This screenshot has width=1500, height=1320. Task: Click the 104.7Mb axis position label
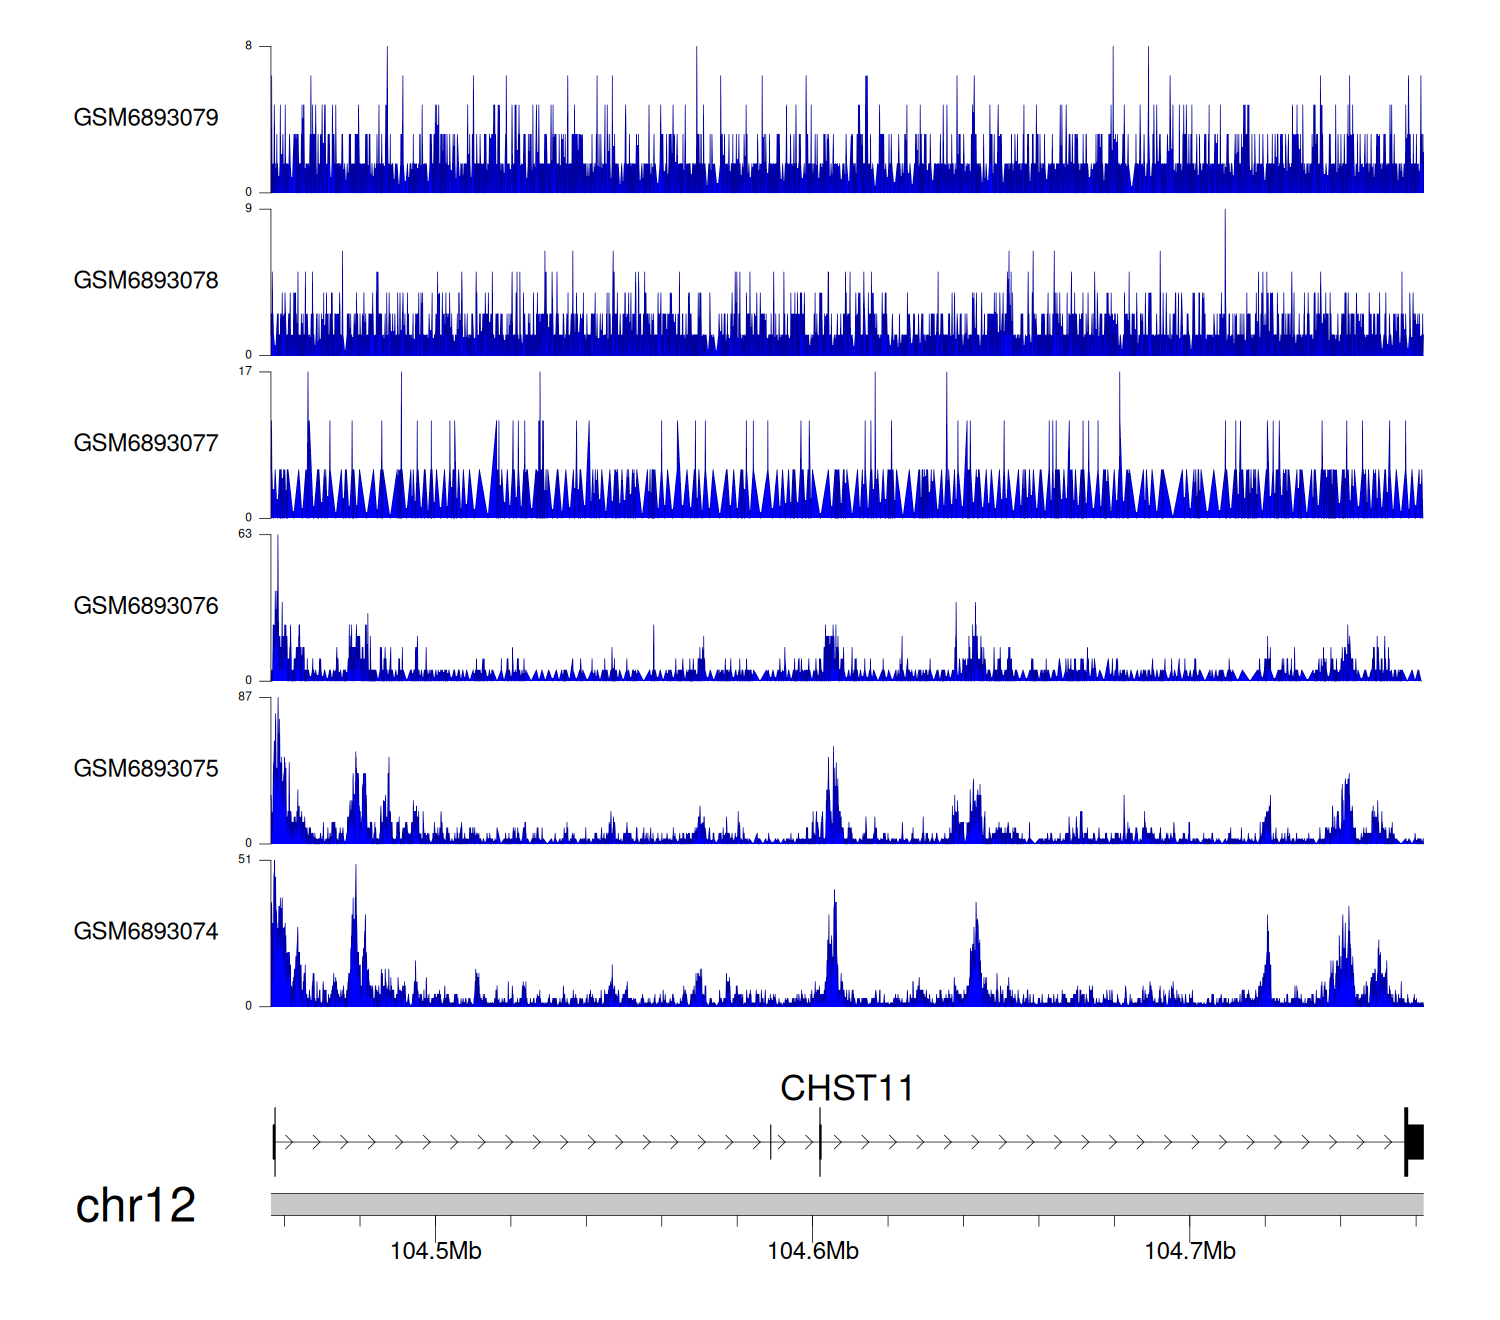(1189, 1251)
